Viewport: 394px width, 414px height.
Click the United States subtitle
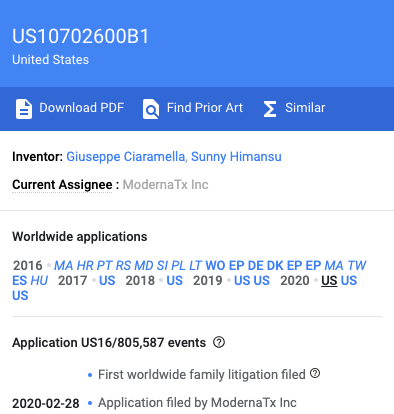pyautogui.click(x=51, y=60)
